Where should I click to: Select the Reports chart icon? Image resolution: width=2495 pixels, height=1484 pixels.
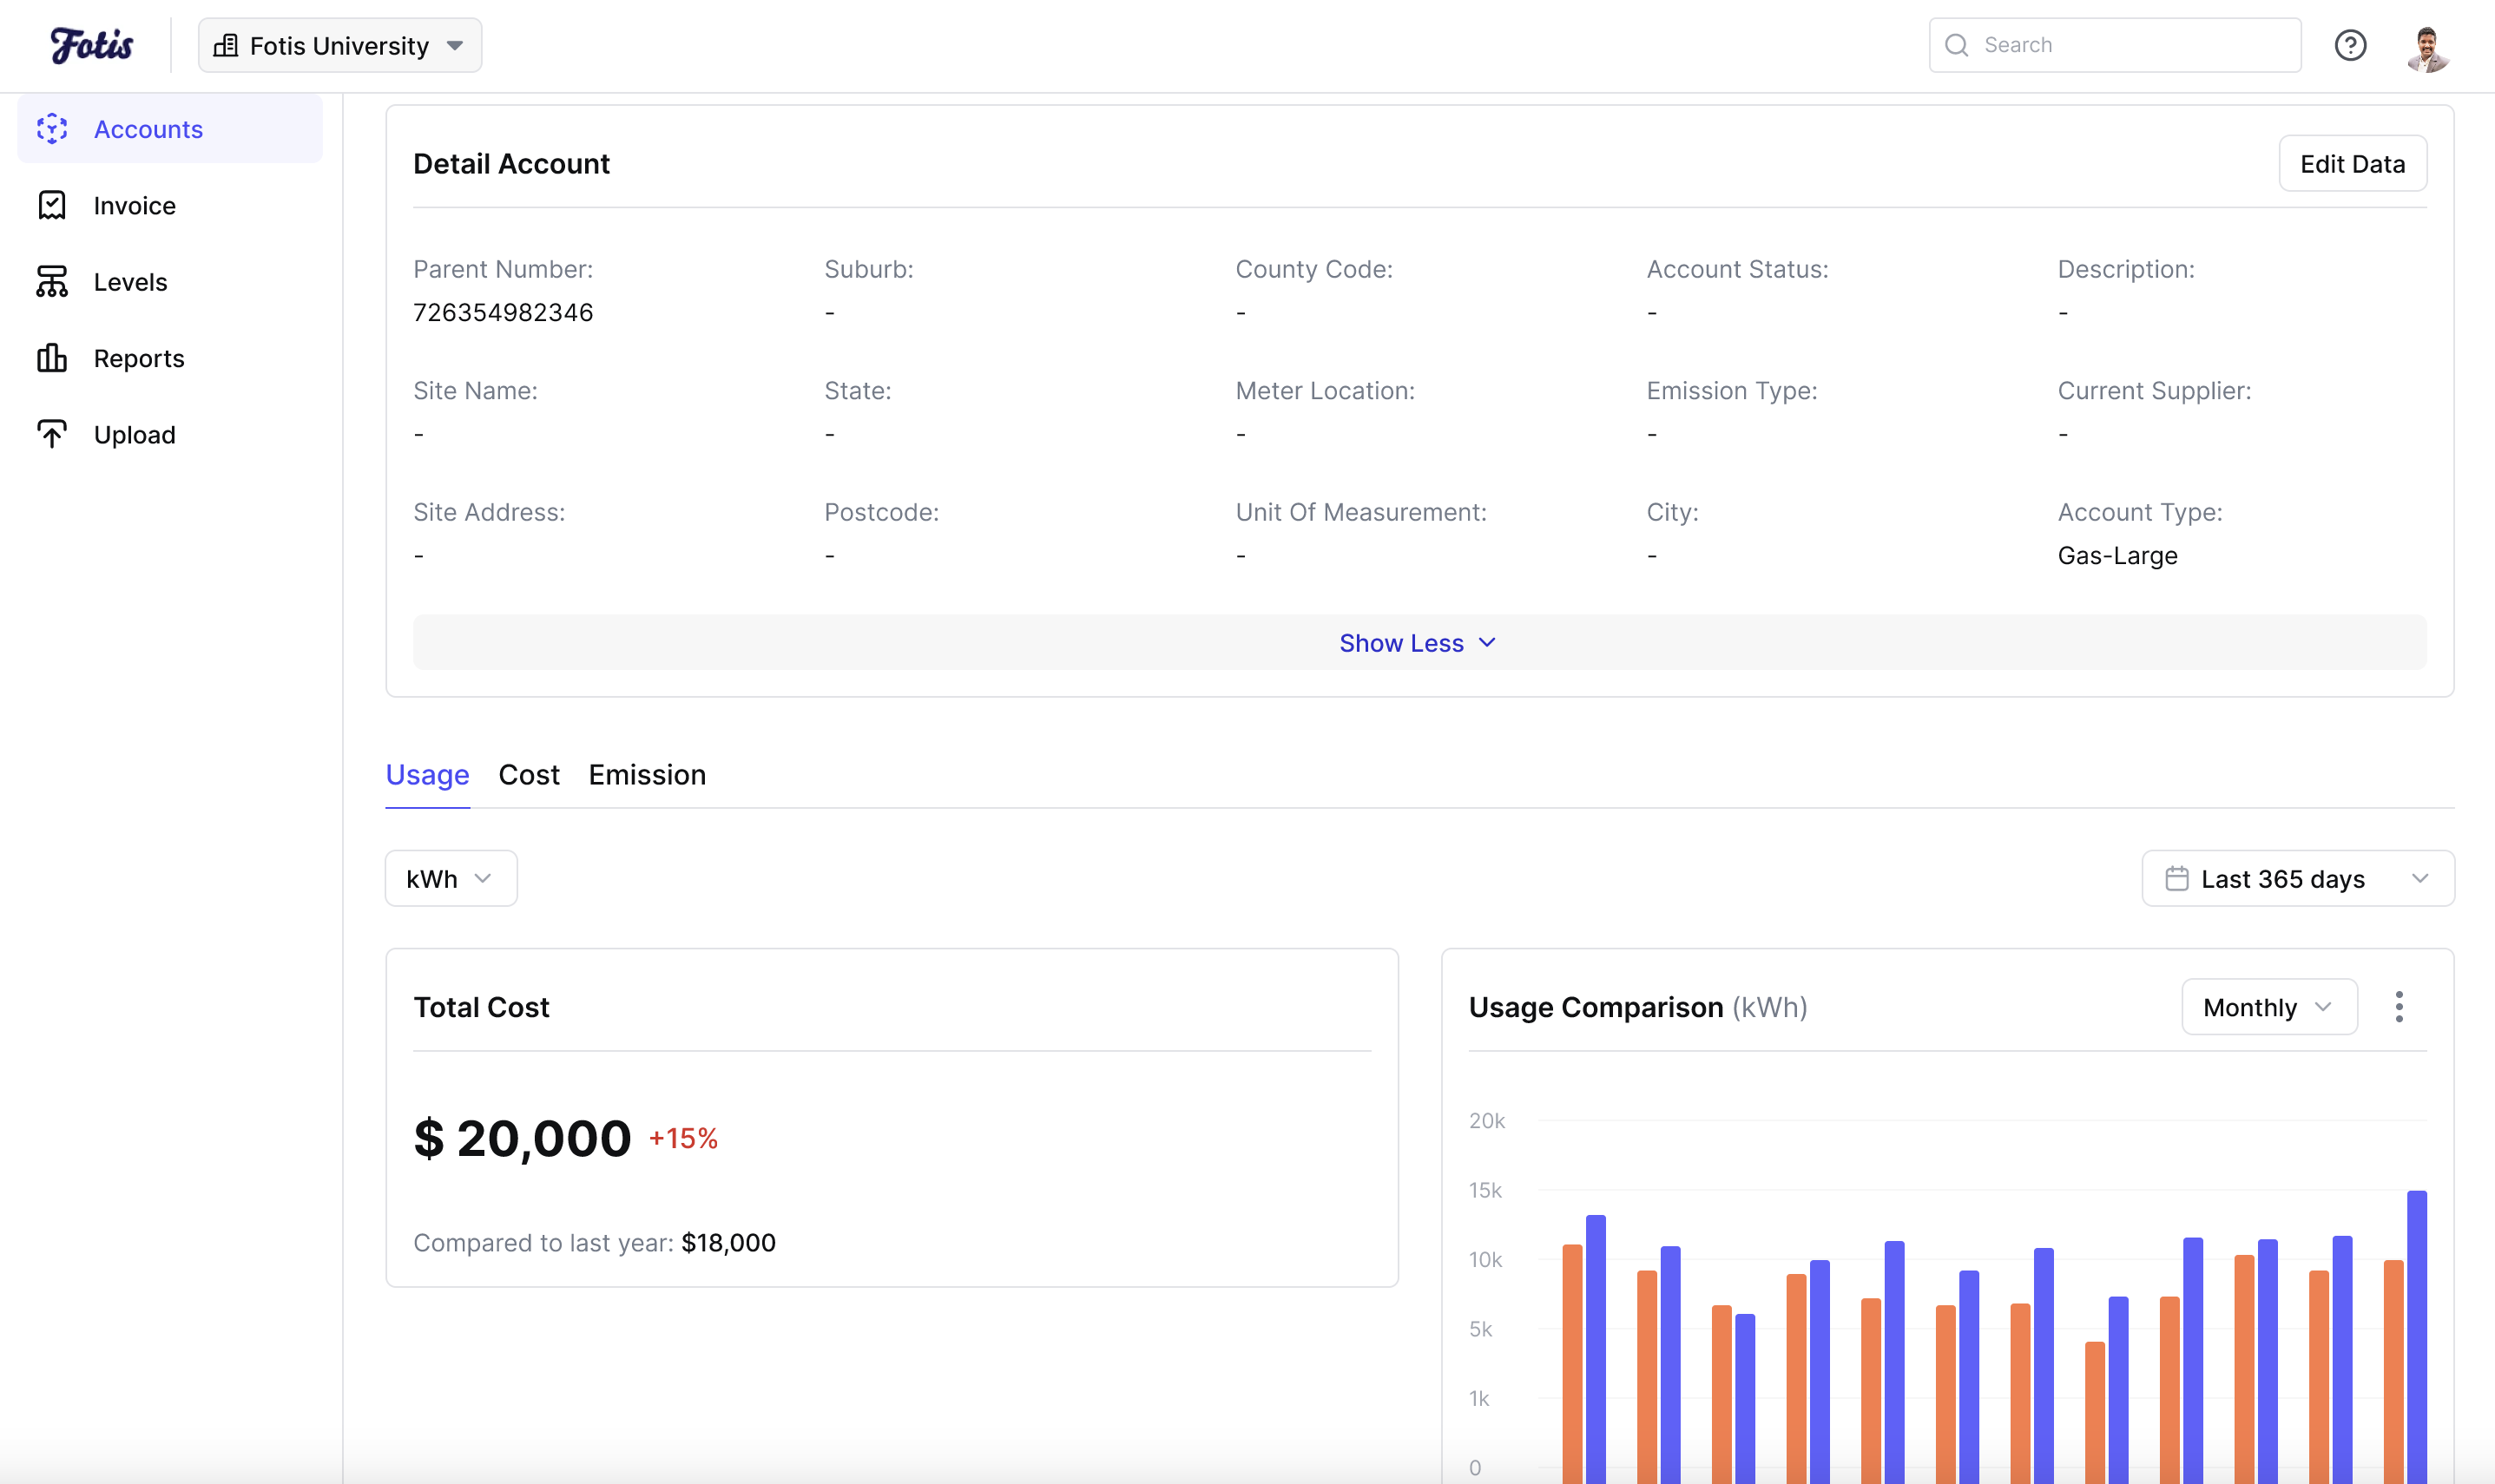(x=53, y=358)
